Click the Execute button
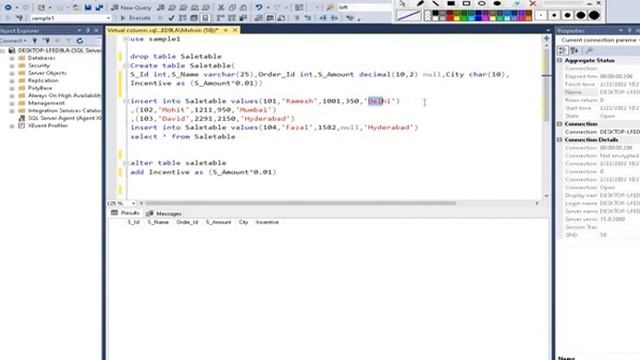 pos(136,18)
